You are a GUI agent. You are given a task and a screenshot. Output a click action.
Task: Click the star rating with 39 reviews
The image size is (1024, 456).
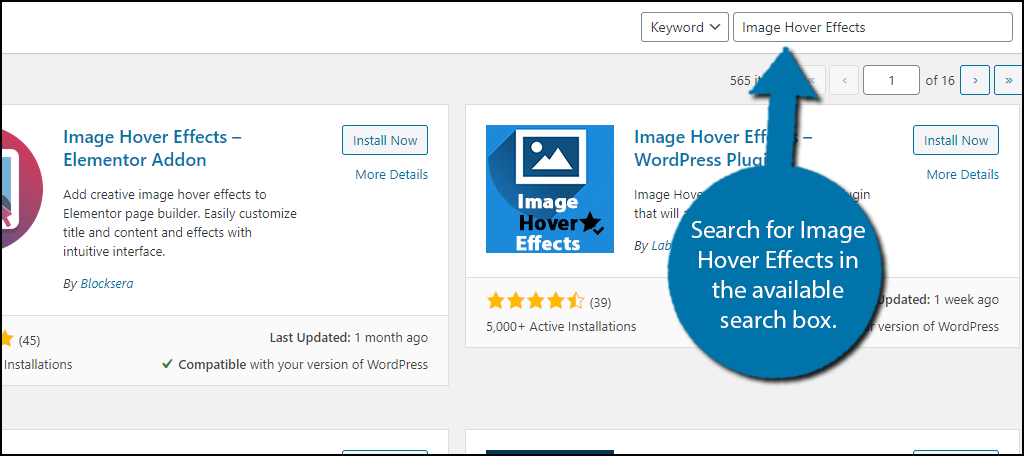click(536, 302)
